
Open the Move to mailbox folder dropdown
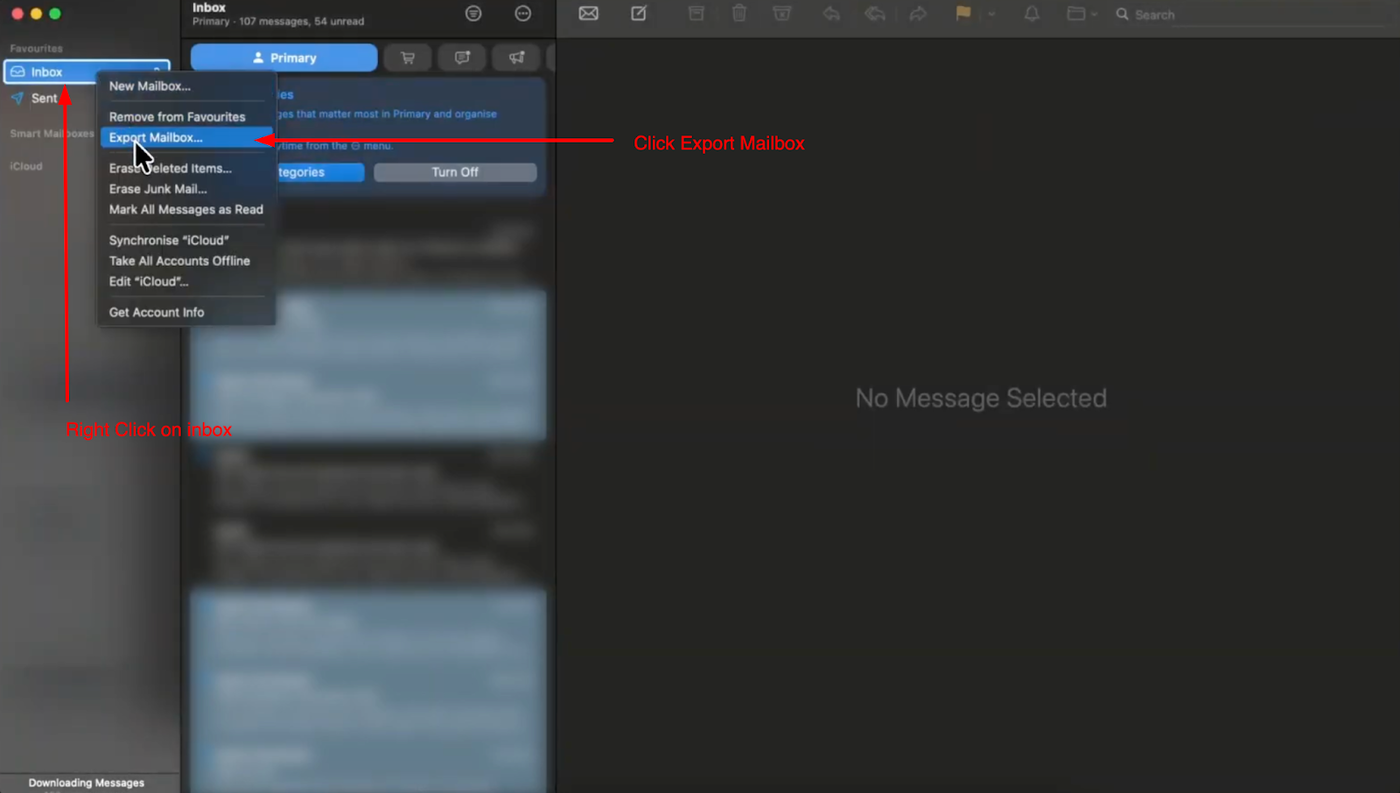[1082, 14]
